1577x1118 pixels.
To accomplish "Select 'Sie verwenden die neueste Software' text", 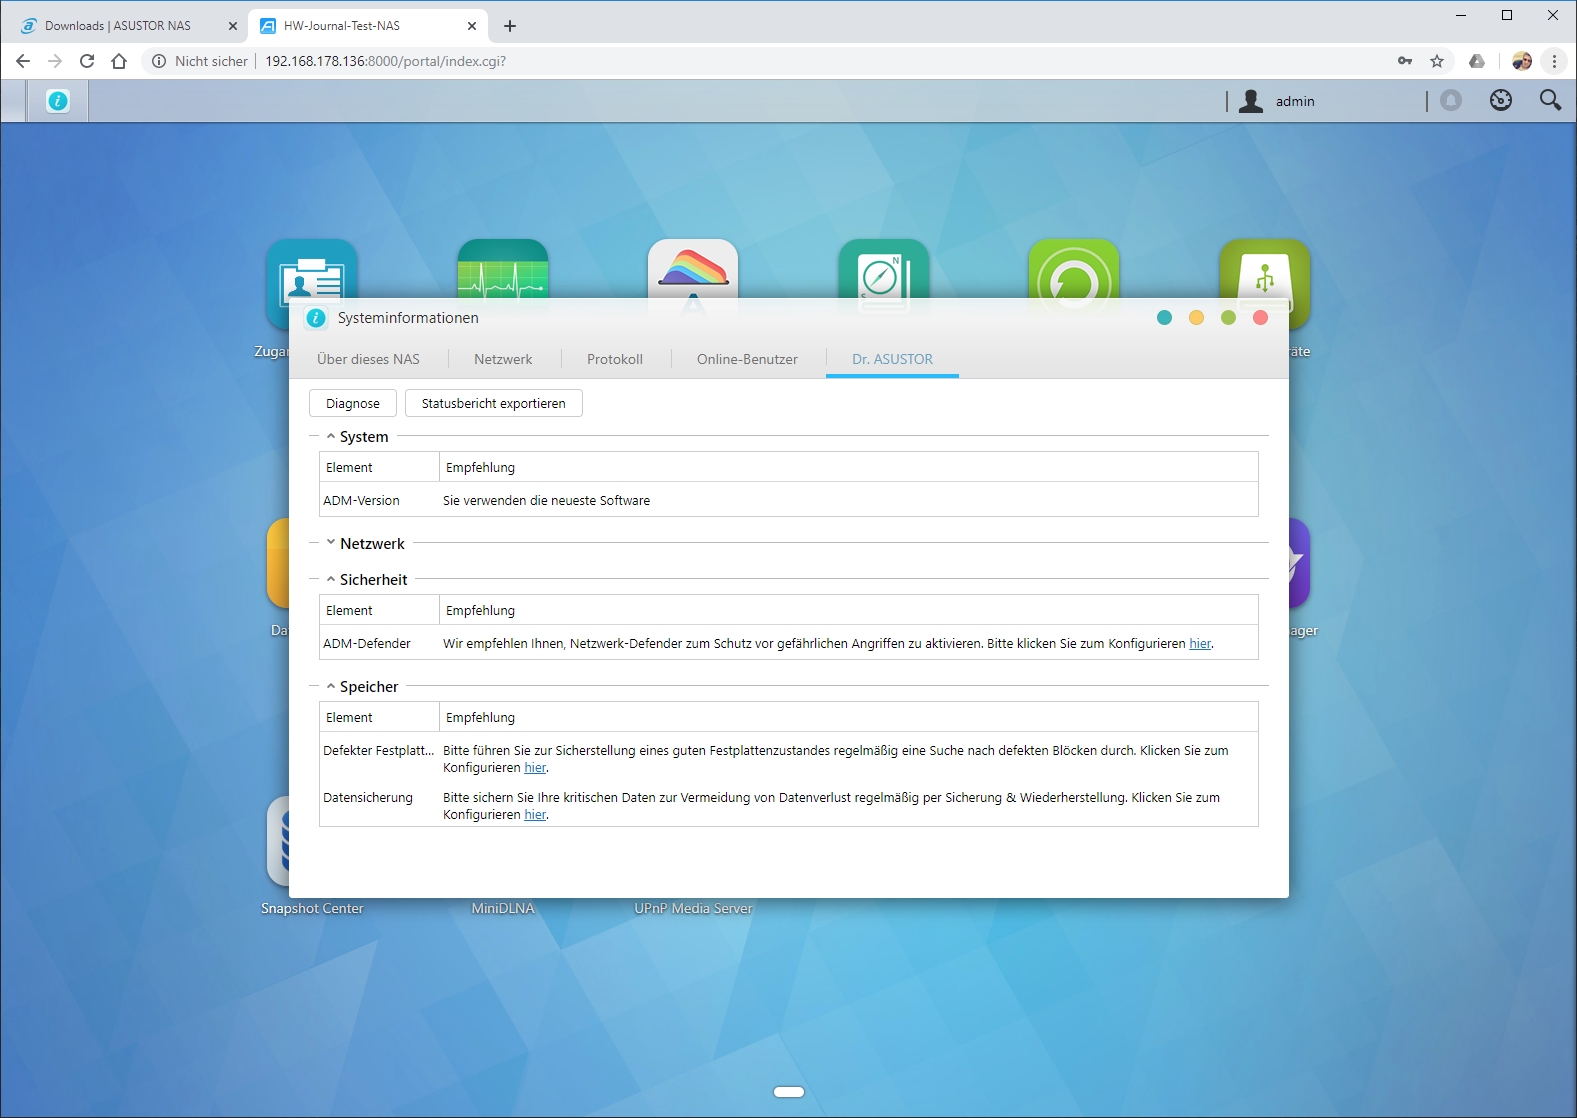I will [546, 501].
